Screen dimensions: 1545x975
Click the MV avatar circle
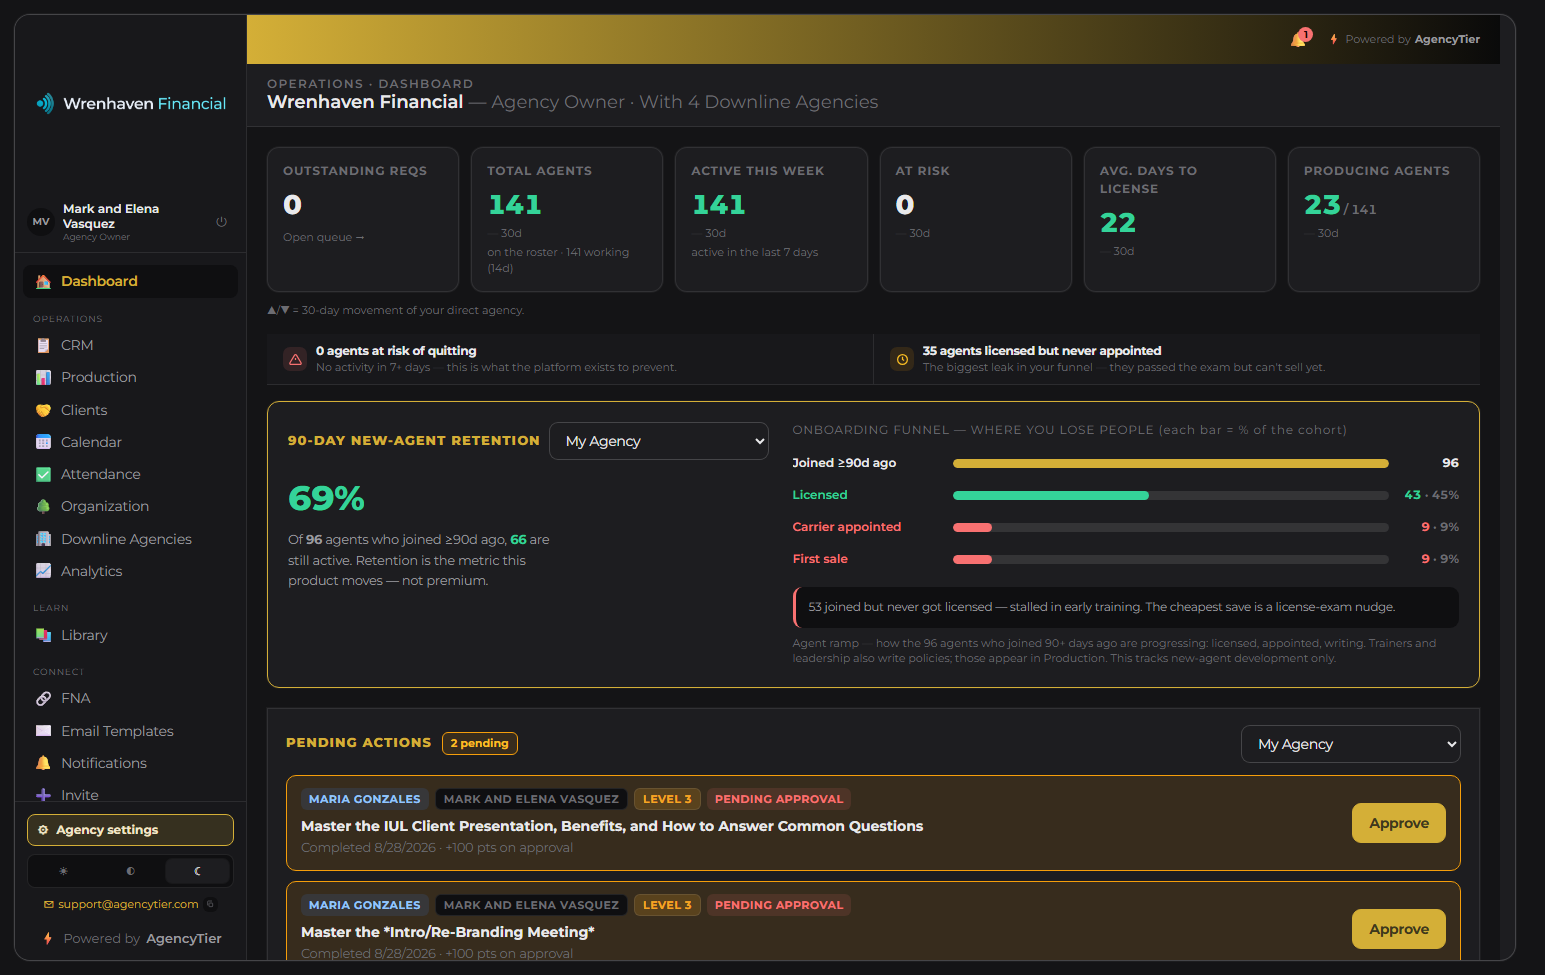tap(41, 222)
